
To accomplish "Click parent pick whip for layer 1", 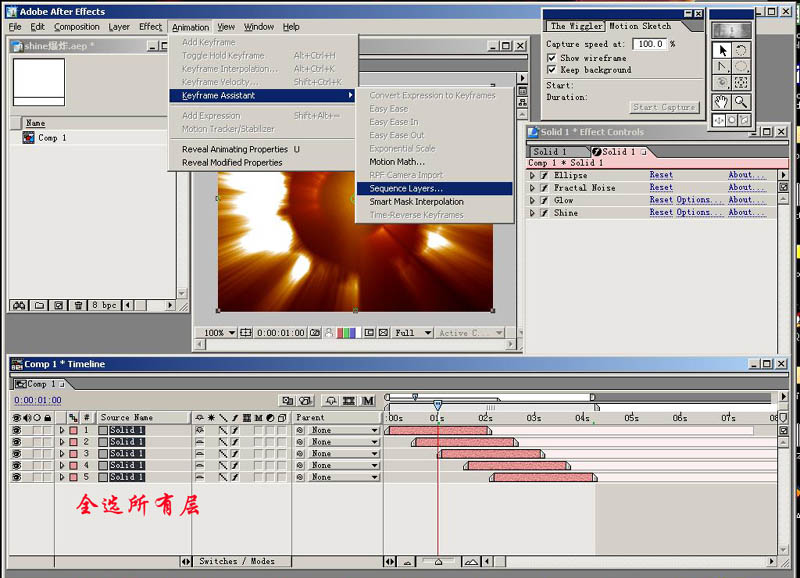I will (300, 430).
